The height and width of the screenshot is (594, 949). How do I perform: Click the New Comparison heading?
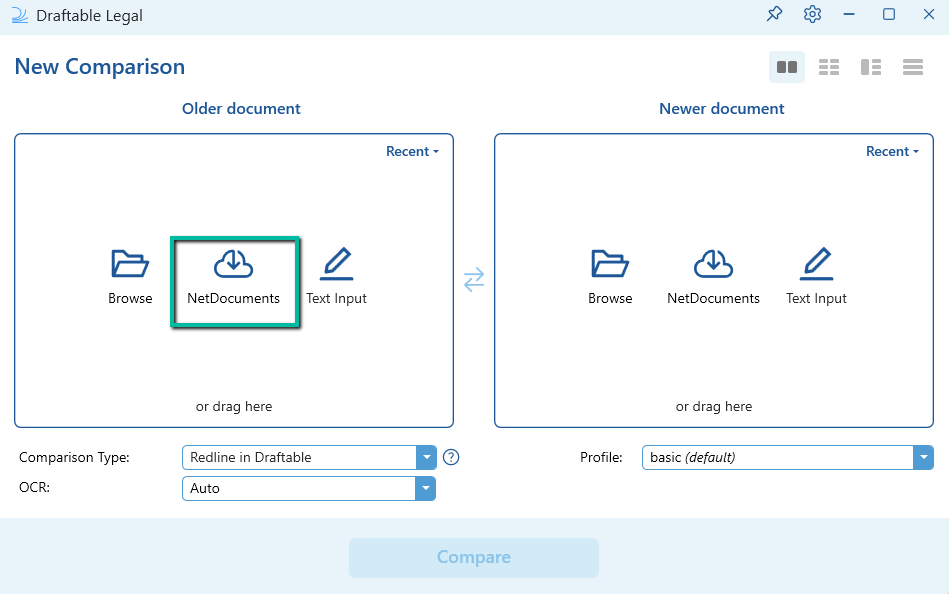pyautogui.click(x=100, y=67)
